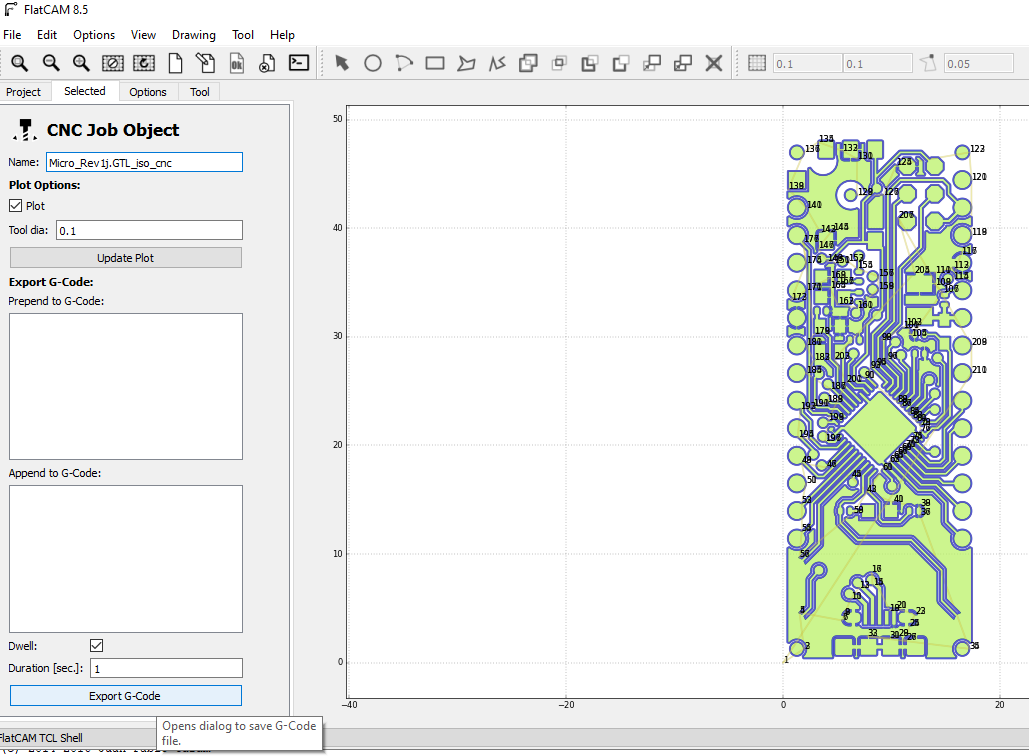The width and height of the screenshot is (1029, 756).
Task: Toggle the Dwell checkbox
Action: pyautogui.click(x=96, y=646)
